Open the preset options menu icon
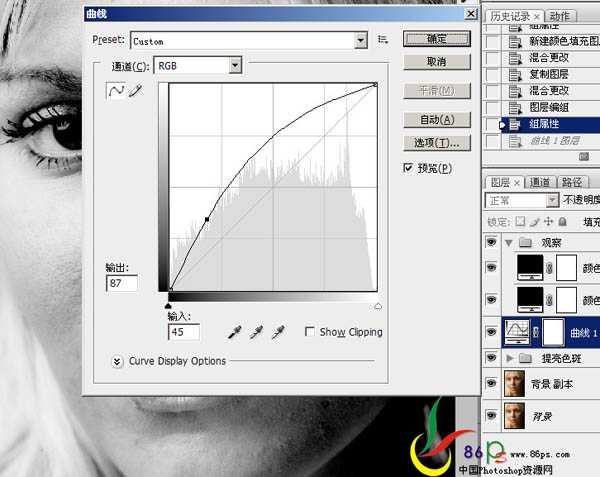The image size is (600, 477). pyautogui.click(x=383, y=39)
